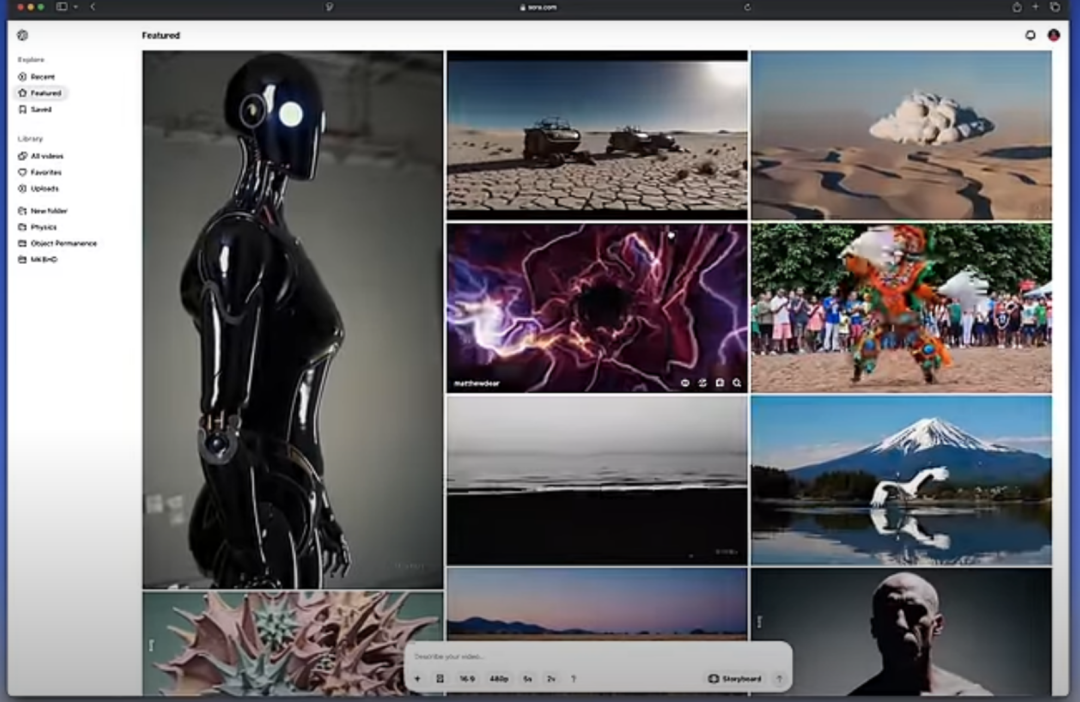The height and width of the screenshot is (702, 1080).
Task: Click the Storyboard button
Action: click(x=735, y=678)
